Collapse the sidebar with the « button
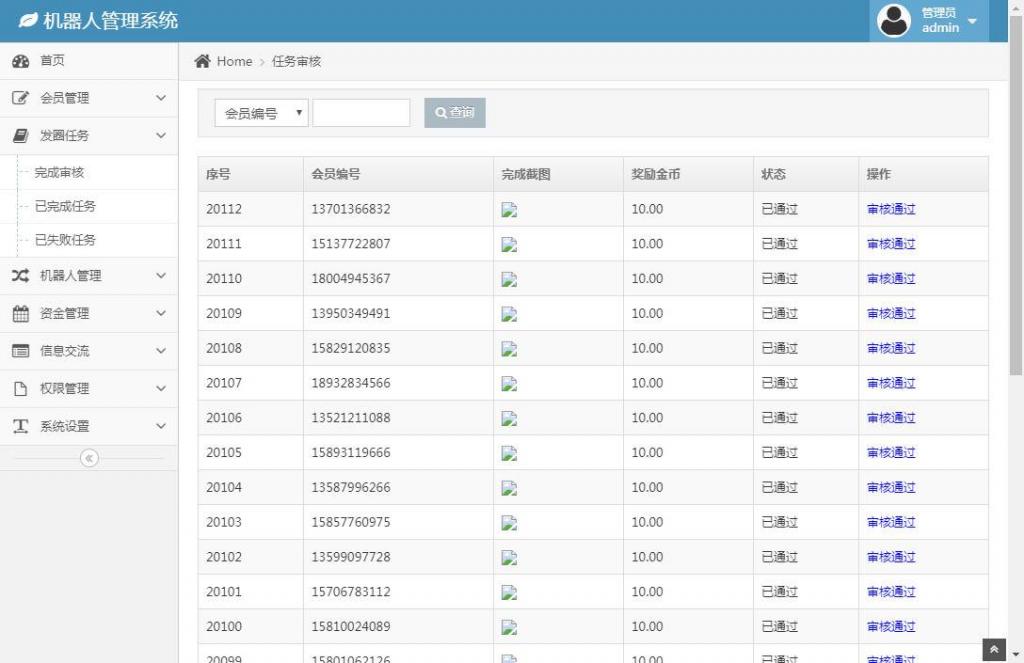The width and height of the screenshot is (1024, 663). point(89,458)
